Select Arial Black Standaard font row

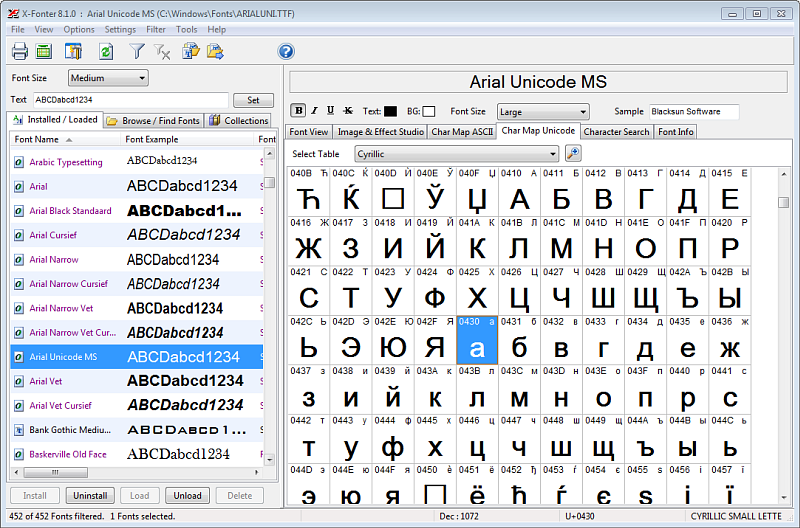(137, 211)
